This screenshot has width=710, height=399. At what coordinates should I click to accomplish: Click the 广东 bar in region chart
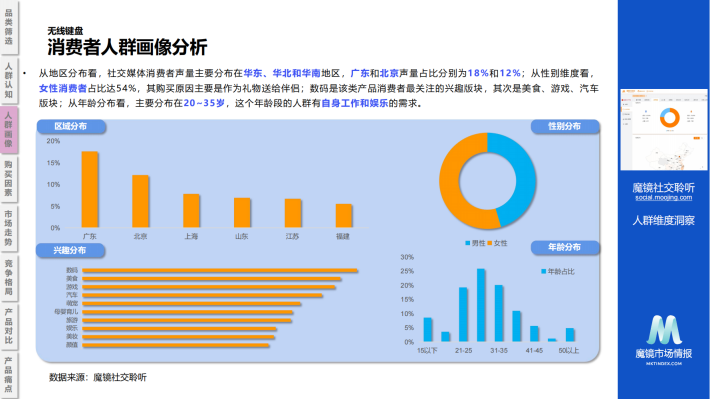point(90,189)
